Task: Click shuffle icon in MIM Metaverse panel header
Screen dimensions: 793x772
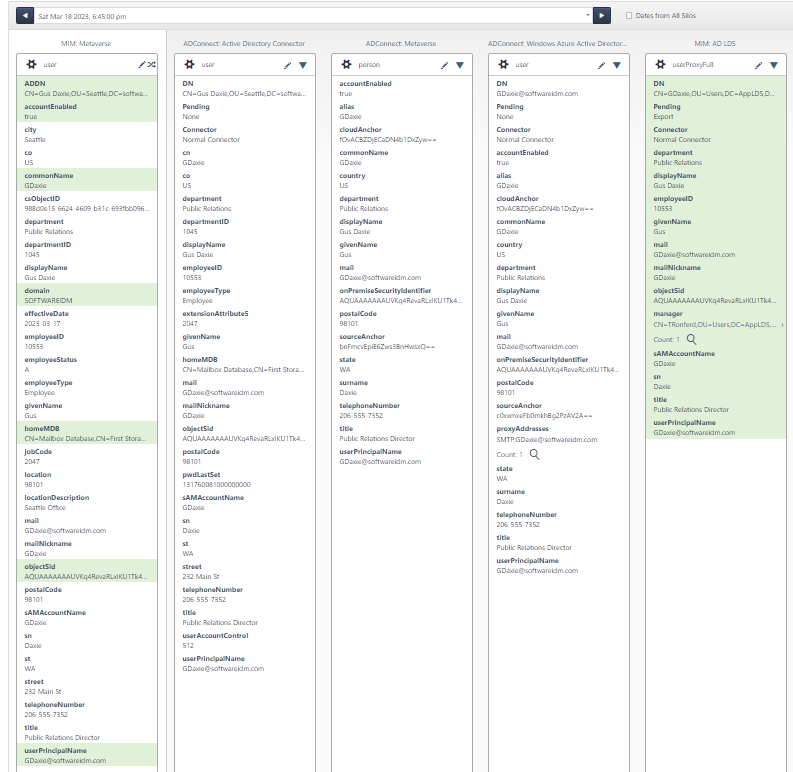Action: [151, 65]
